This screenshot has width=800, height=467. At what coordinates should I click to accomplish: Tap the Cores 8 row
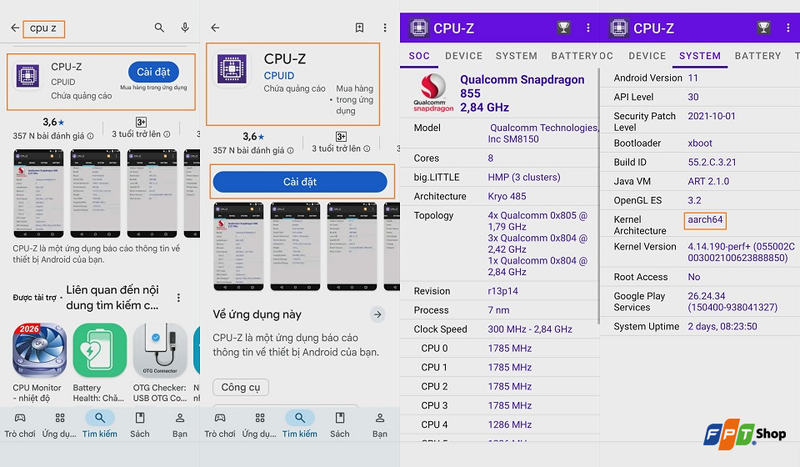tap(500, 158)
